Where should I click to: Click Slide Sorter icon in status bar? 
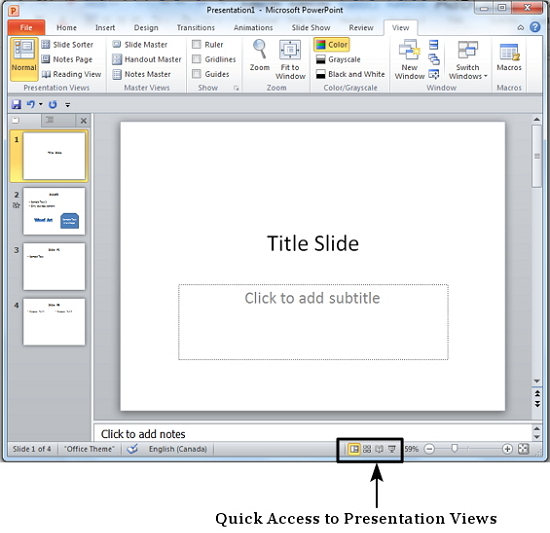pos(367,449)
